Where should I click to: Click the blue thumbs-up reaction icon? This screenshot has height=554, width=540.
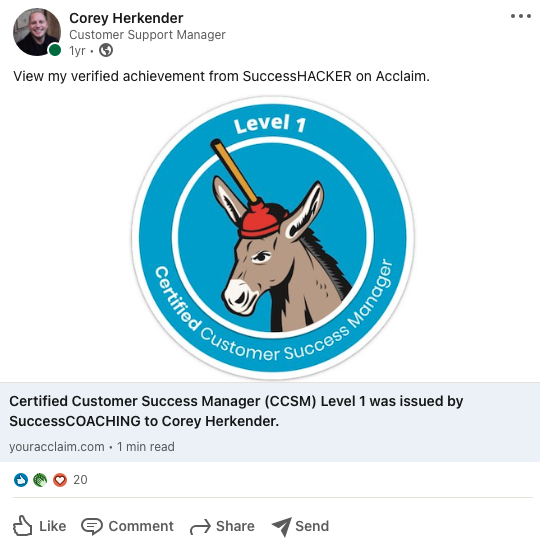click(x=21, y=480)
